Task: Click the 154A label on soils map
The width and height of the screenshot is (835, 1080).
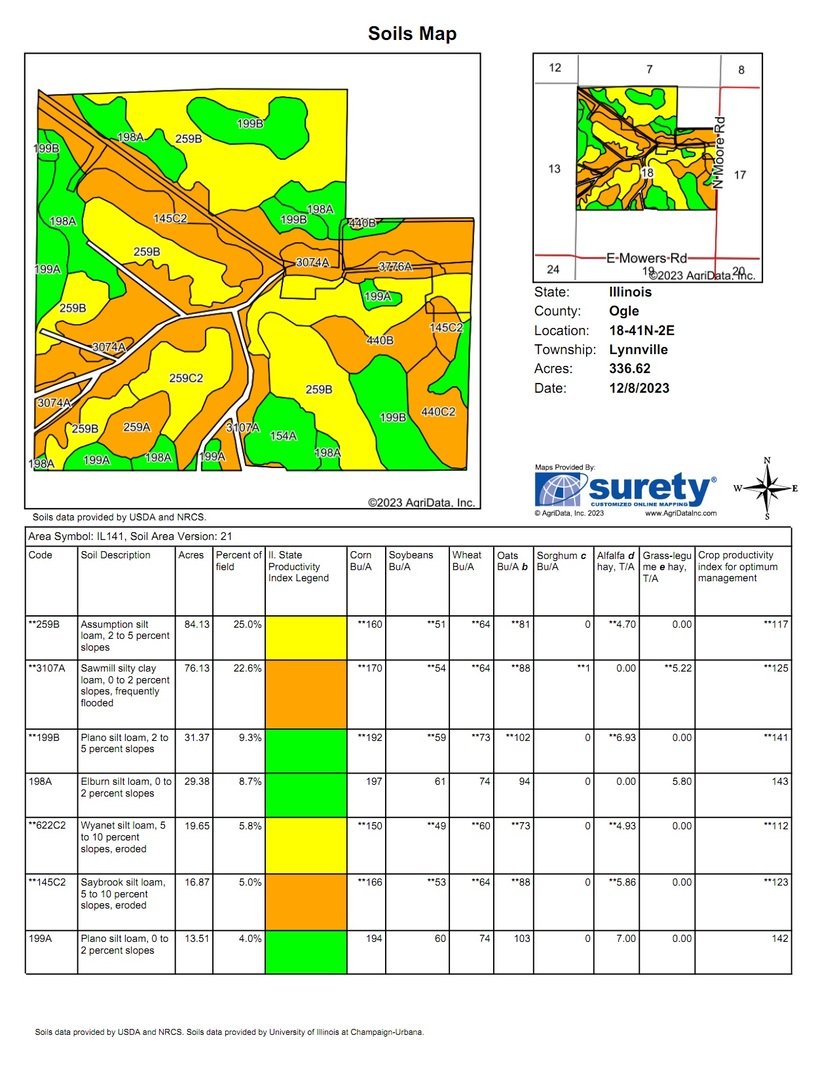Action: (283, 436)
